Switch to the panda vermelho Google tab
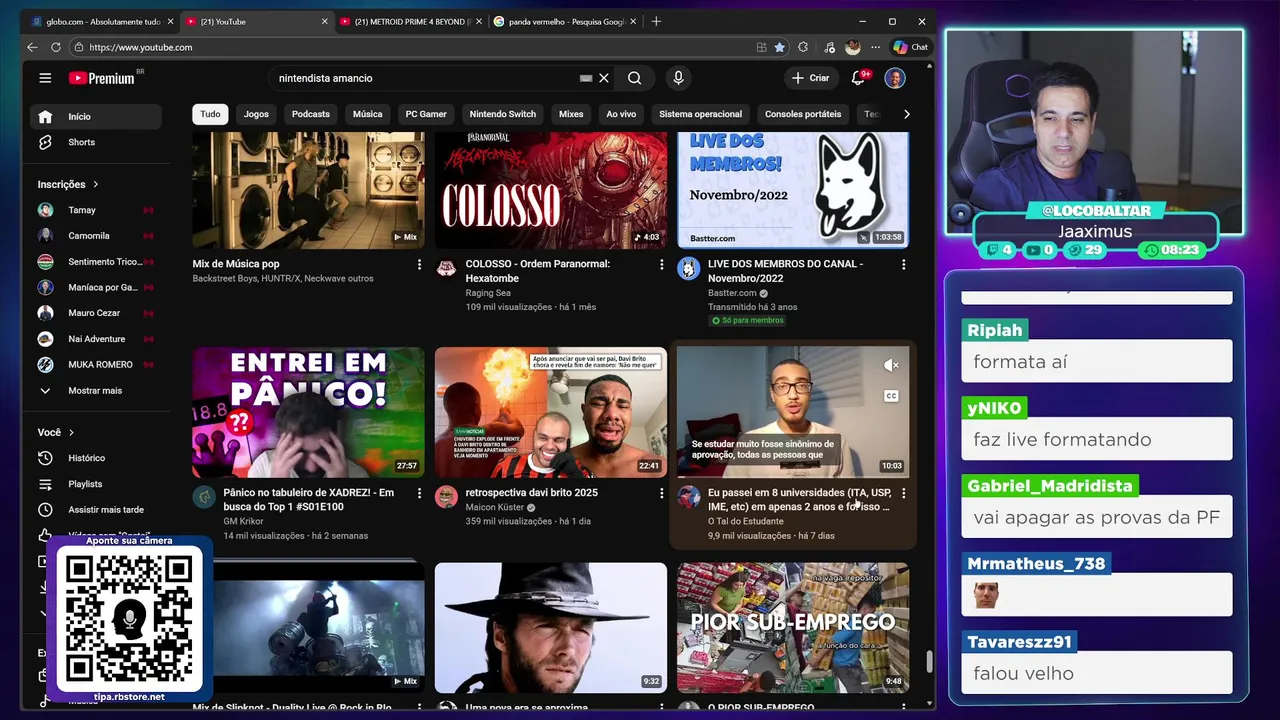The height and width of the screenshot is (720, 1280). 563,21
